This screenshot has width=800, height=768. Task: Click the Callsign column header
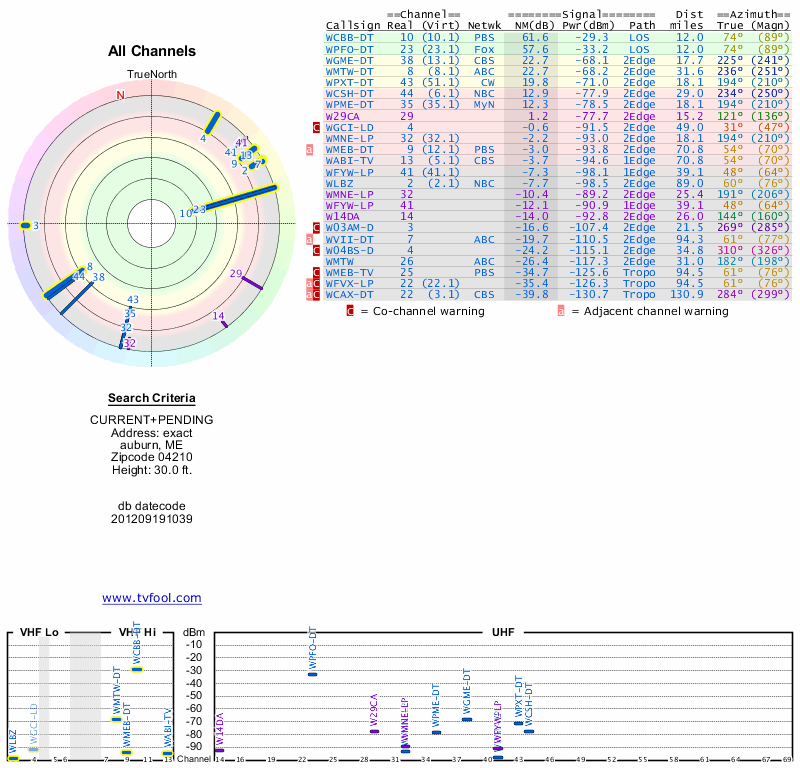click(353, 25)
